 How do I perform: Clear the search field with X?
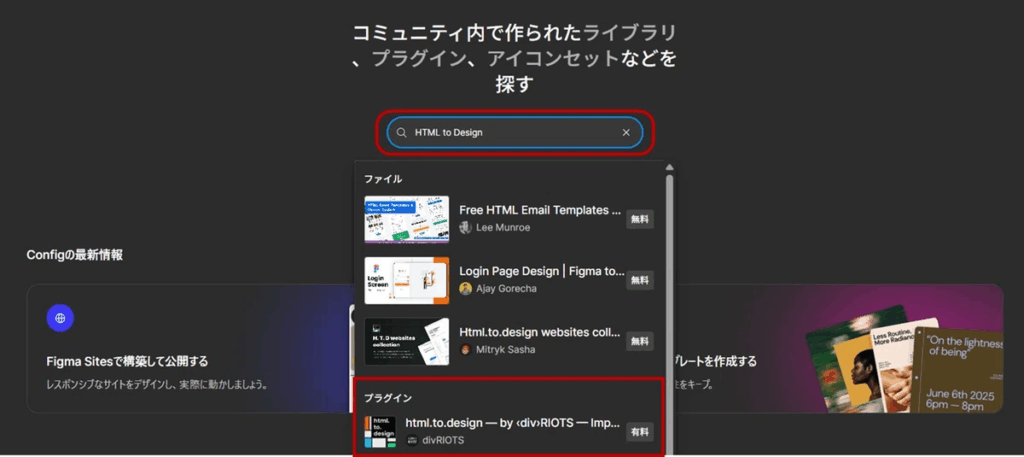(x=626, y=133)
